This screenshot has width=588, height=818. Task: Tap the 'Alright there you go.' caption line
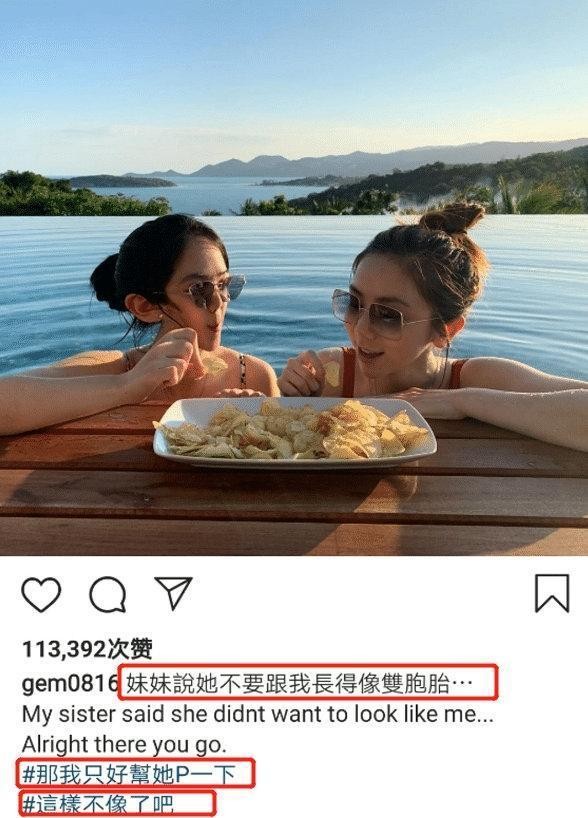click(x=124, y=744)
